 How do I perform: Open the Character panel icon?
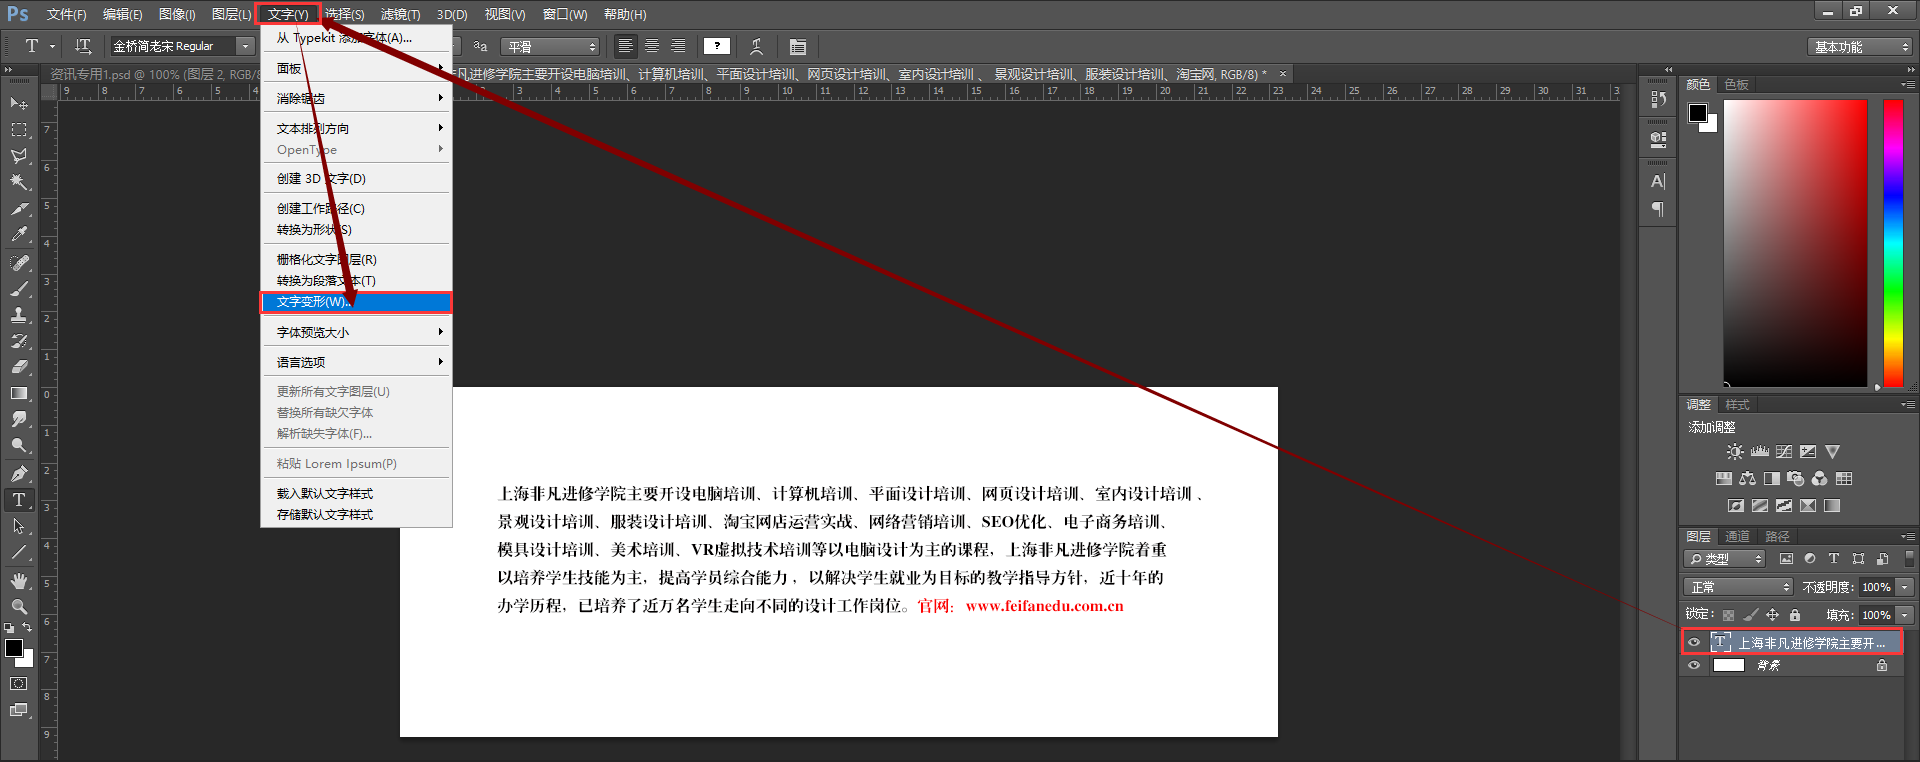1658,182
